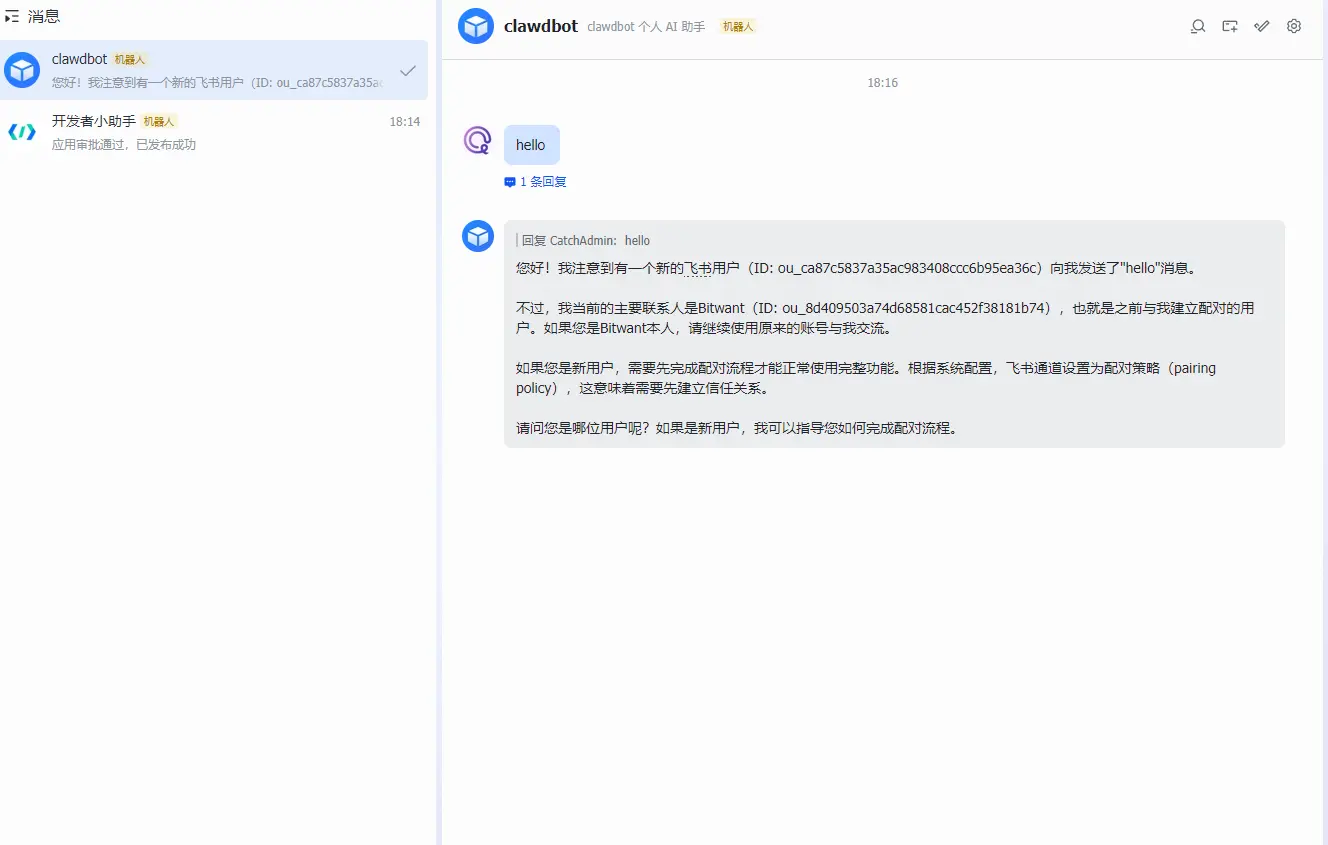This screenshot has height=845, width=1328.
Task: Open the 1 条回复 reply thread
Action: tap(535, 181)
